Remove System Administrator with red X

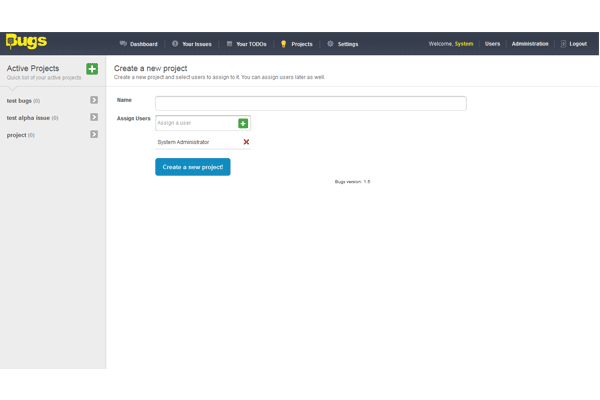246,142
